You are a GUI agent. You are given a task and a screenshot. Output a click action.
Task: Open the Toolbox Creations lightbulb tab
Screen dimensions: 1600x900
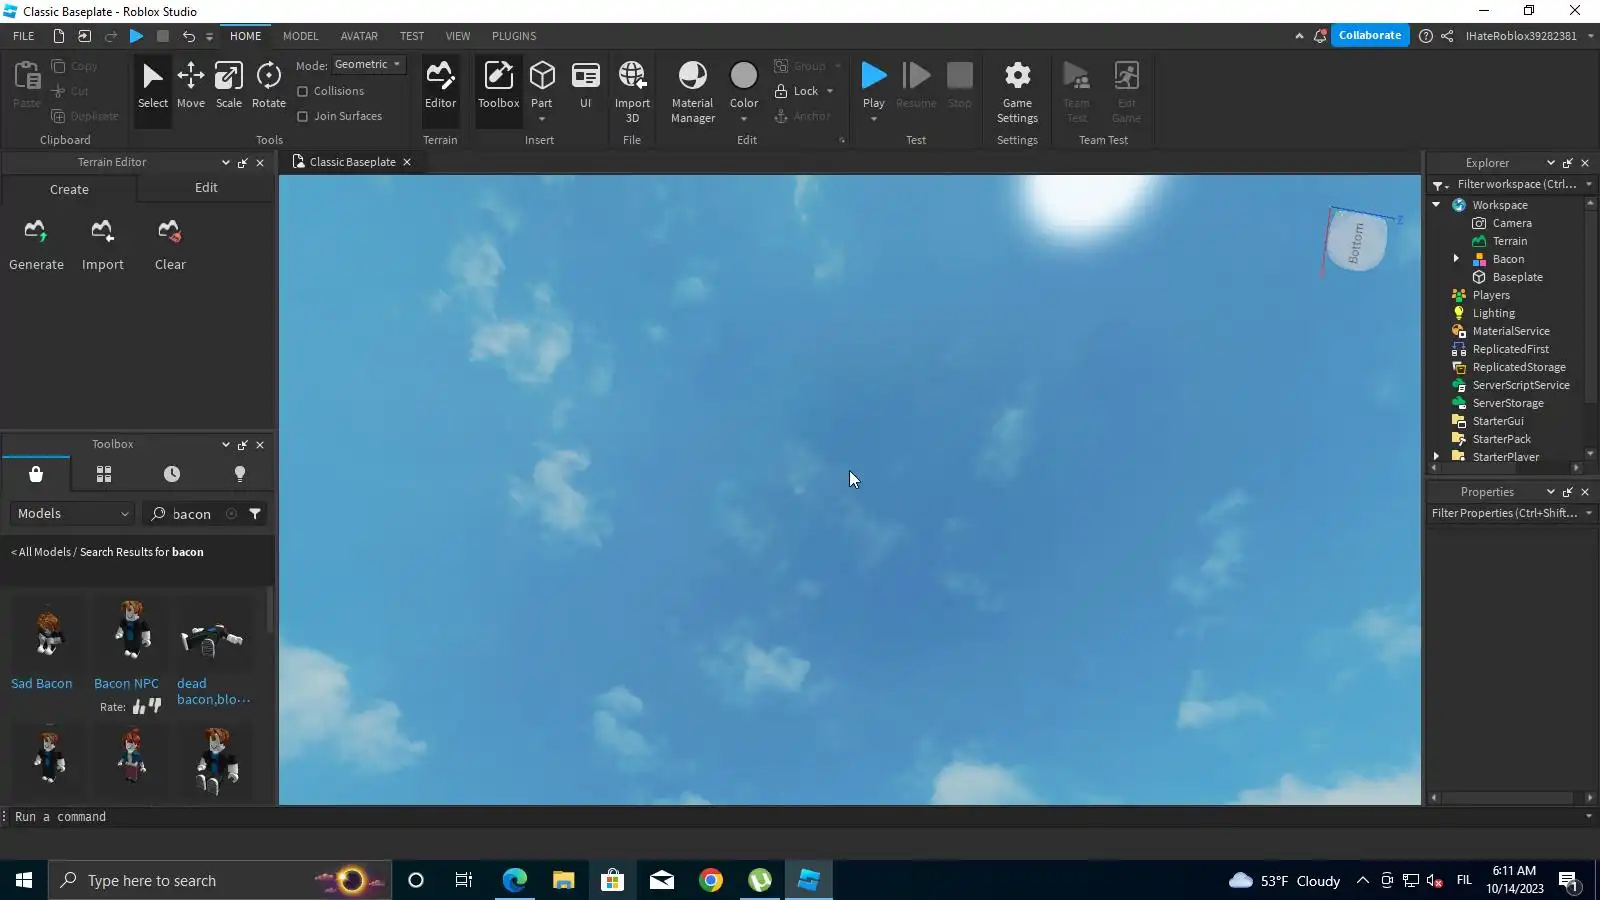click(240, 474)
